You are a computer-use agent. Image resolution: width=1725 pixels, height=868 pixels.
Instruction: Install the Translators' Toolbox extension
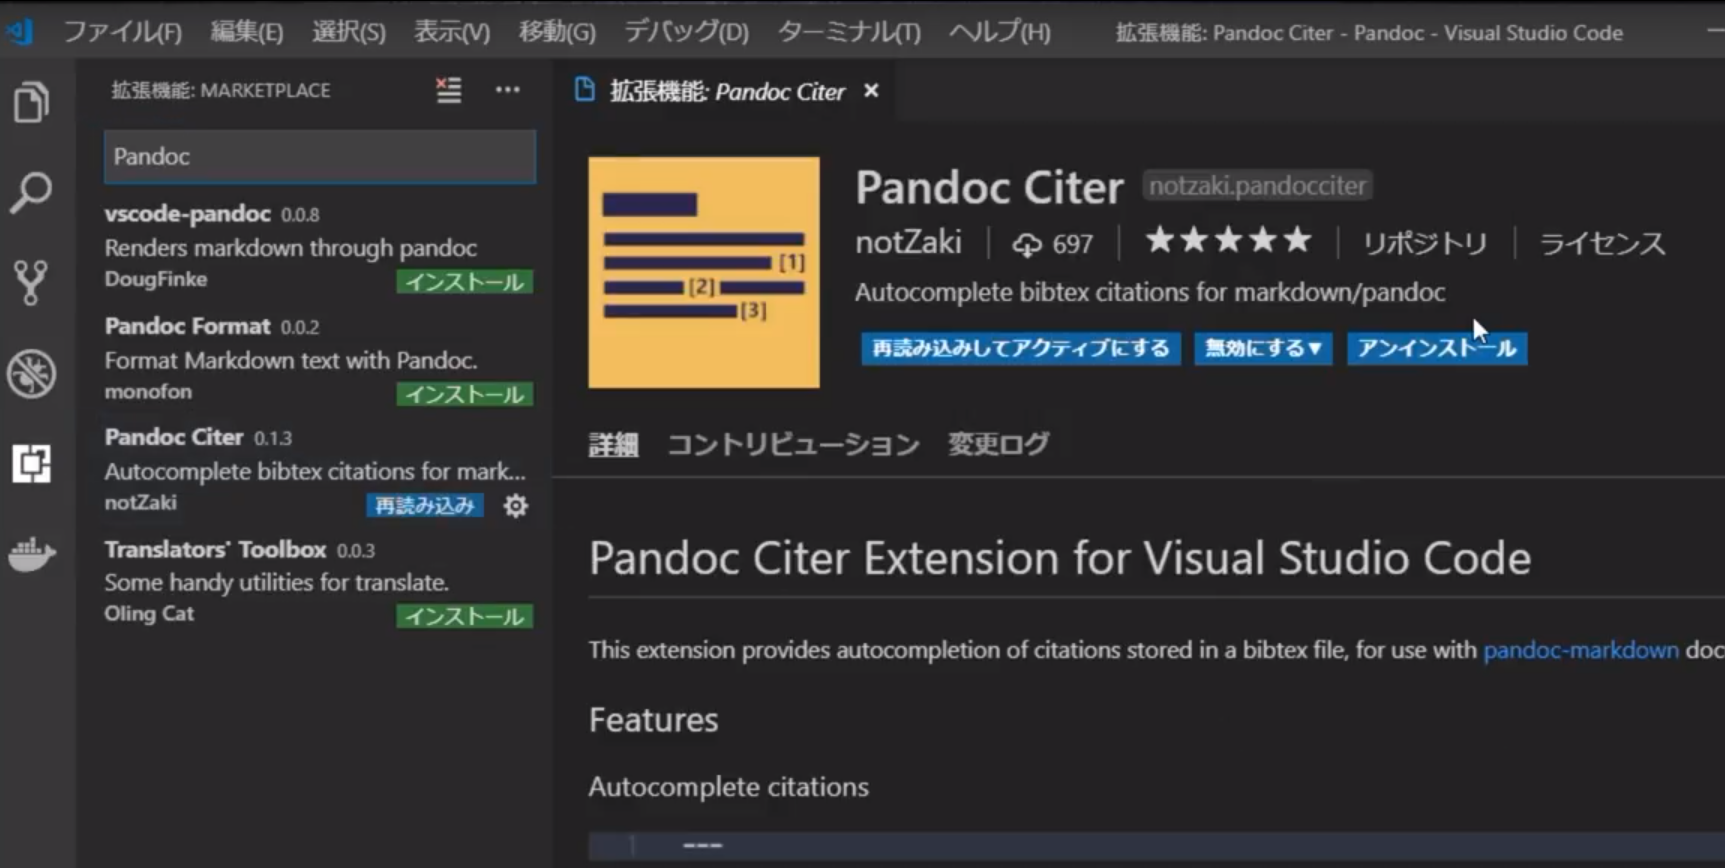(464, 616)
